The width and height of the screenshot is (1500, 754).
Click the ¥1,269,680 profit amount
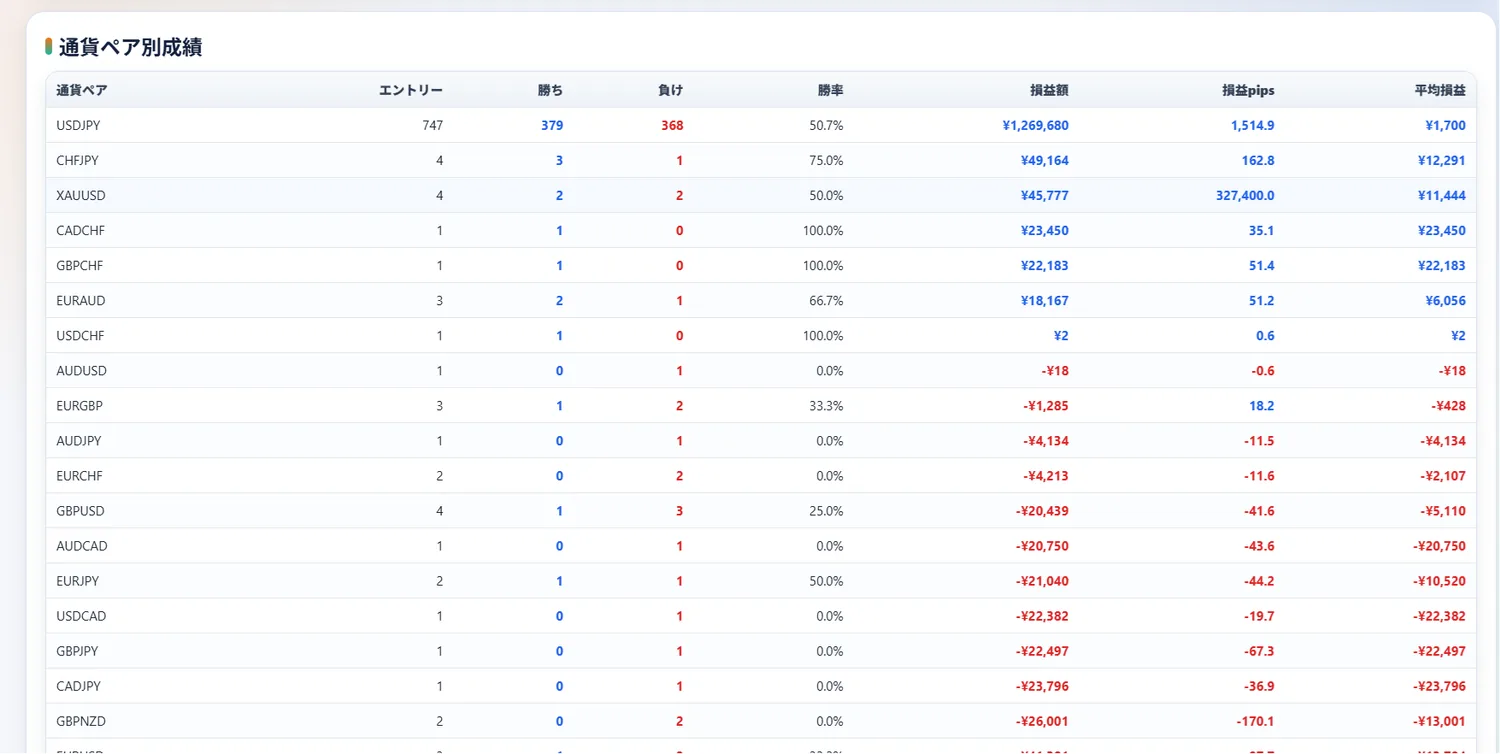click(1035, 125)
